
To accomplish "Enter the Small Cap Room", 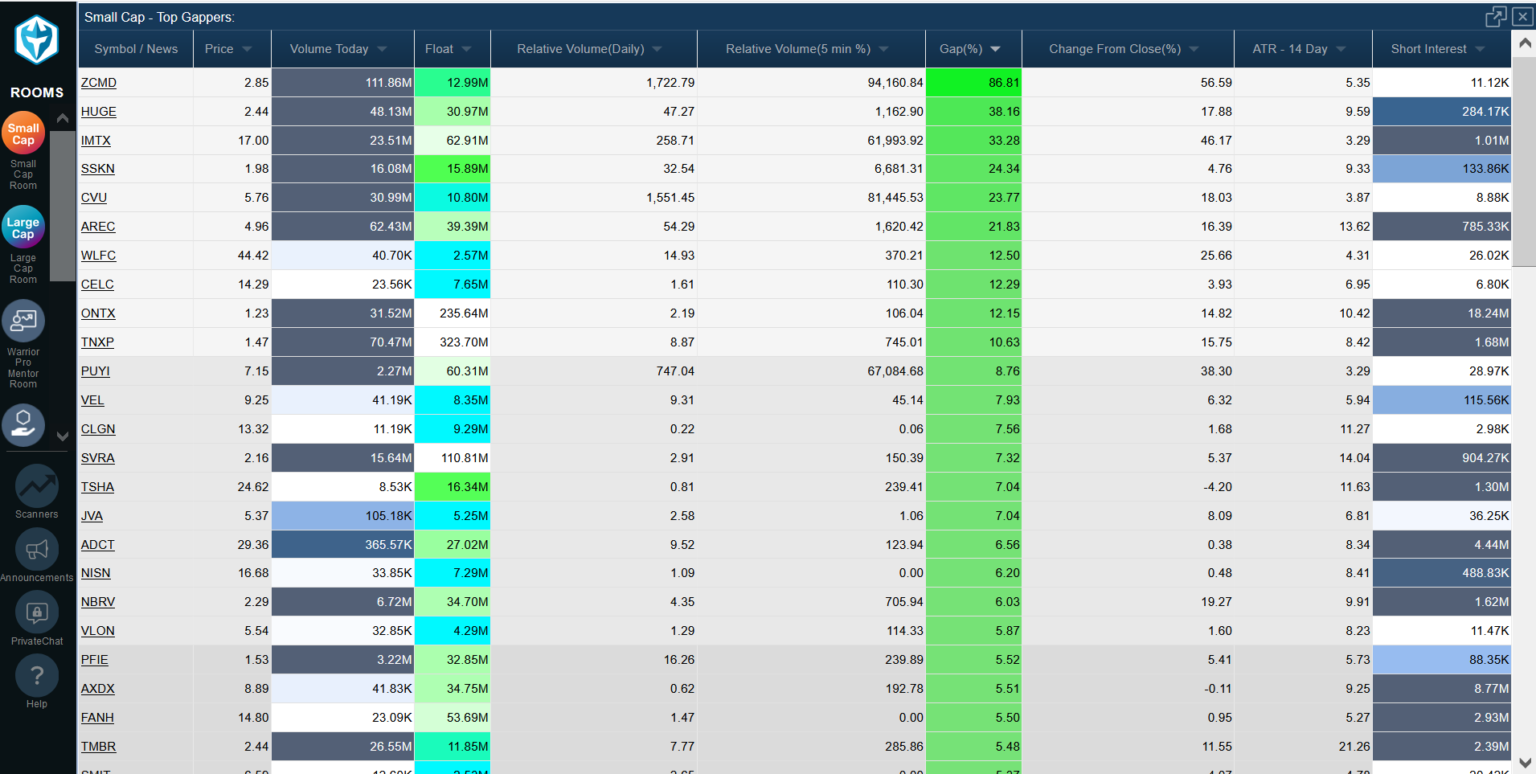I will point(23,131).
